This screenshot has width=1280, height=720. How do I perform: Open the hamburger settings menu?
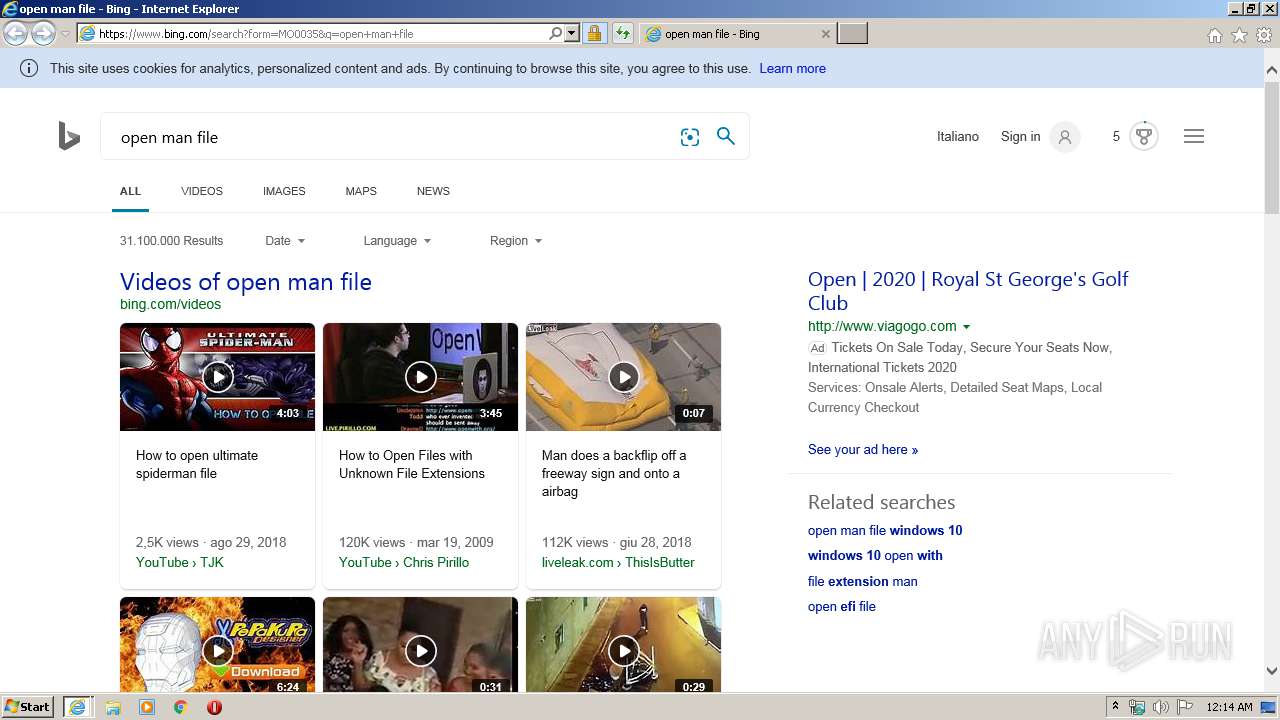(1194, 136)
